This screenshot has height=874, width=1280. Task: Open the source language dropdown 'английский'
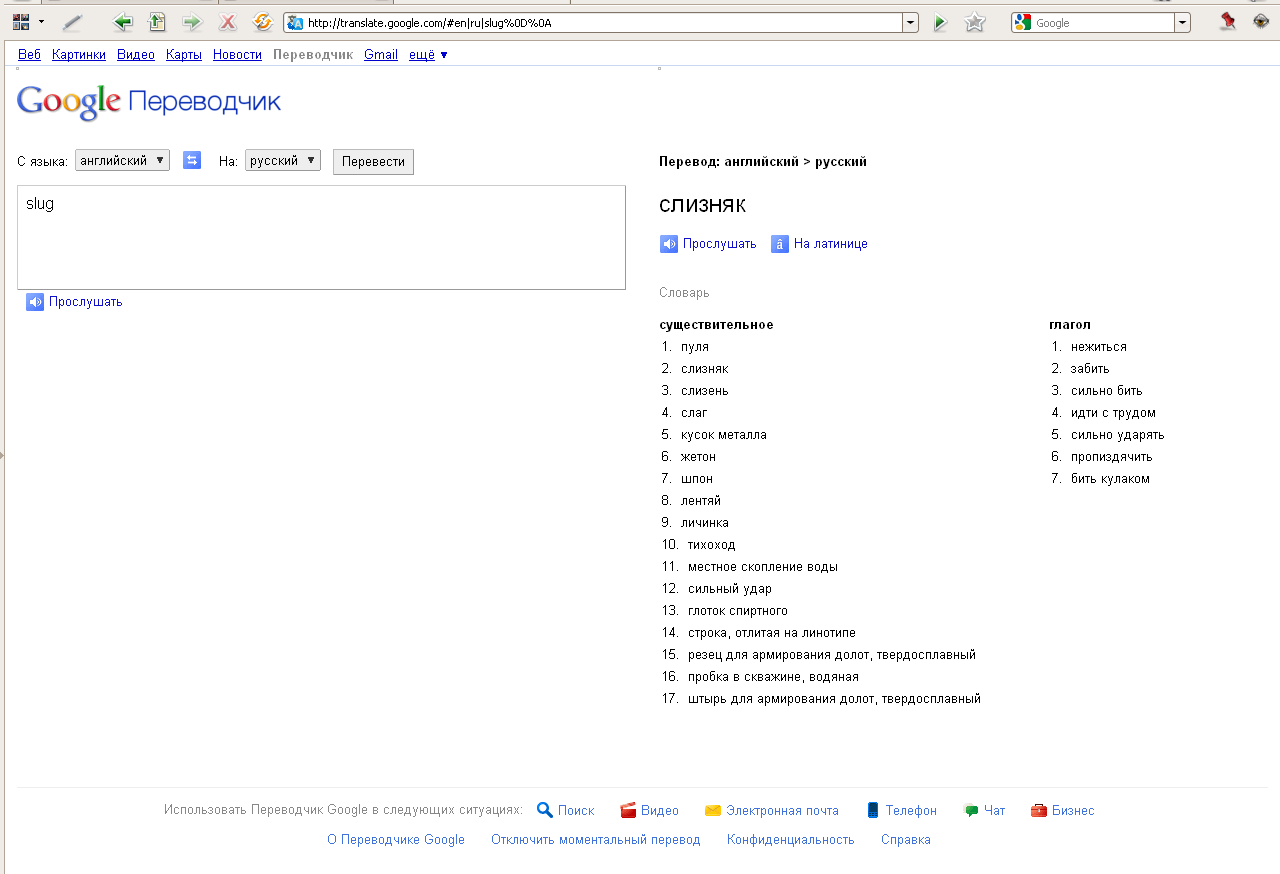click(x=122, y=160)
